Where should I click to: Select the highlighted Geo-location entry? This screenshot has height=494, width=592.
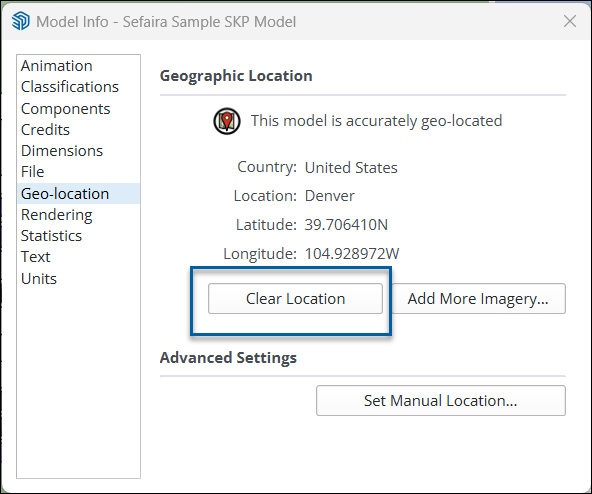pos(79,193)
